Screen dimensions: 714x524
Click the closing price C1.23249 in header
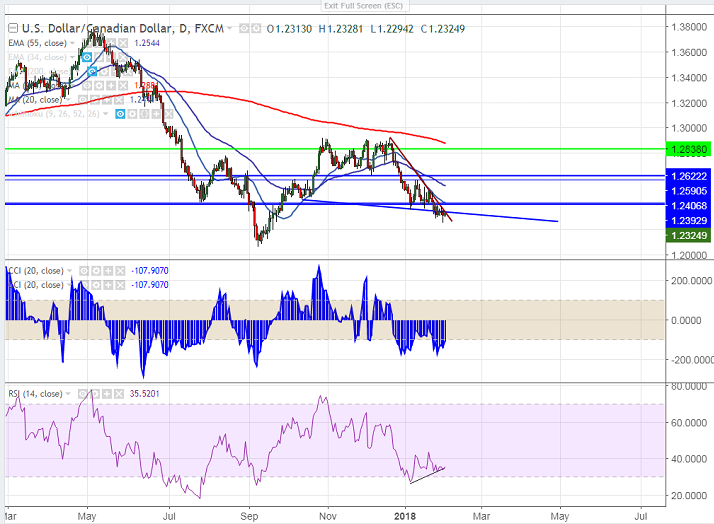(x=443, y=29)
